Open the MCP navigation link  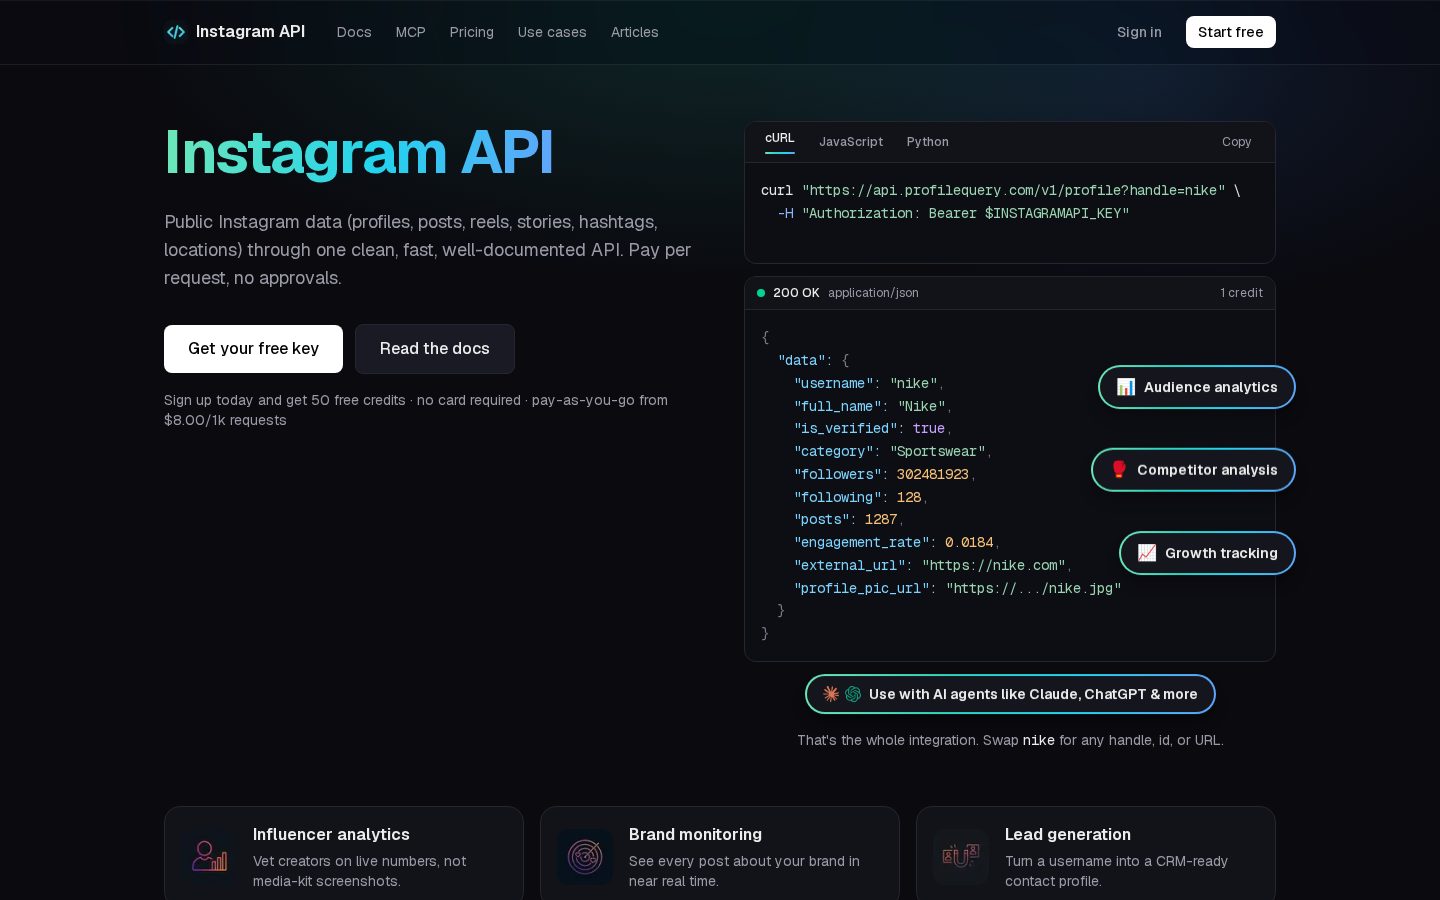pyautogui.click(x=411, y=32)
